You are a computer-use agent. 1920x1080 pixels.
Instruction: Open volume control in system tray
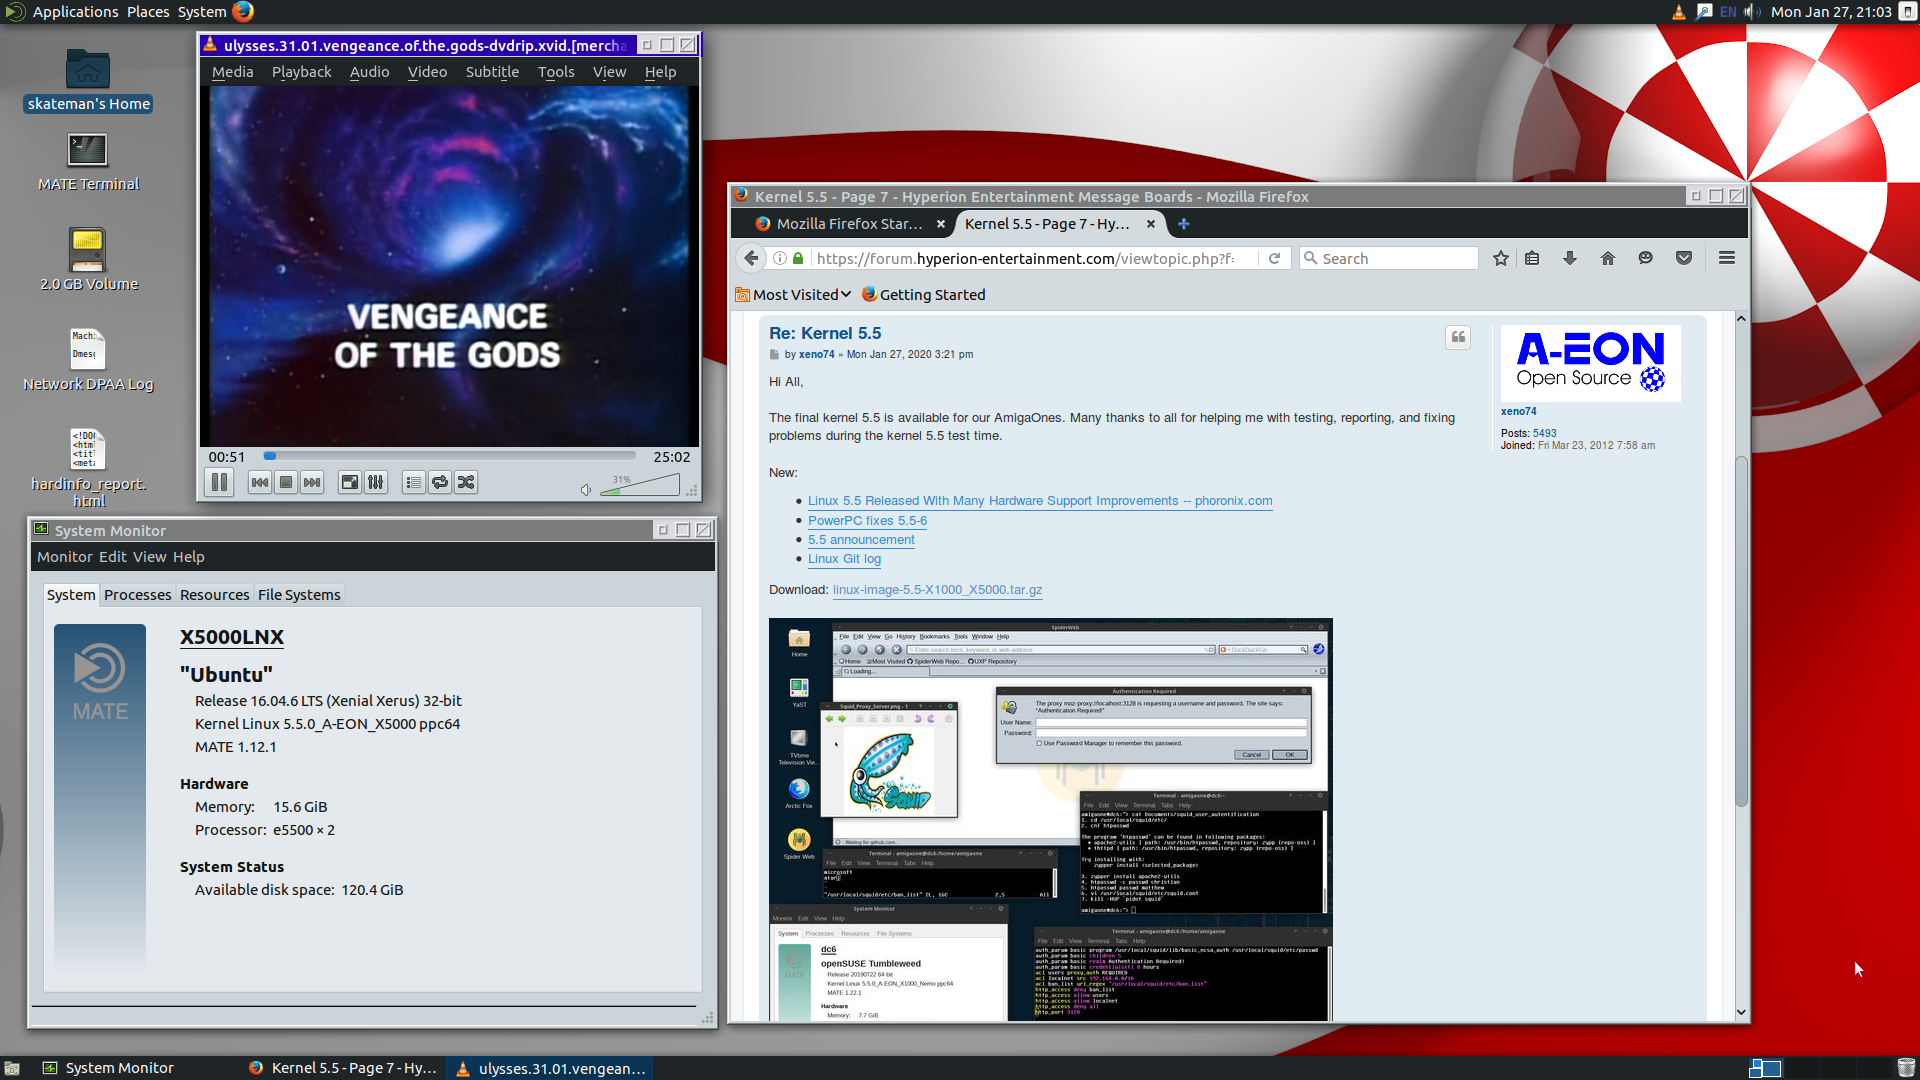pyautogui.click(x=1752, y=12)
